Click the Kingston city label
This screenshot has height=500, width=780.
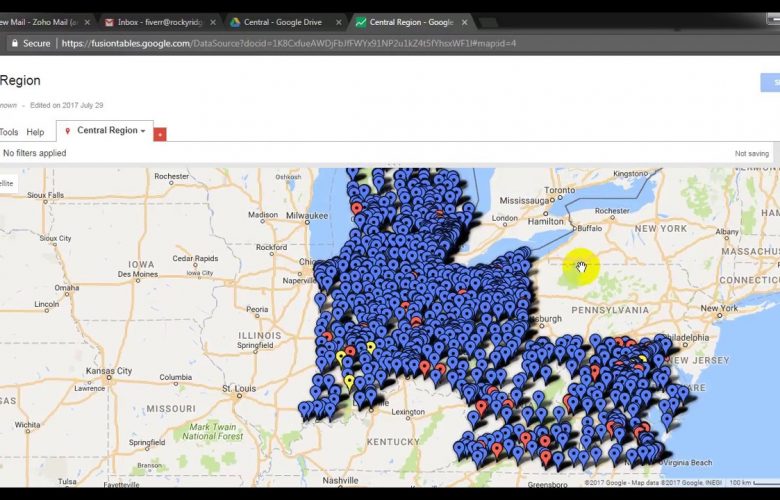click(631, 174)
